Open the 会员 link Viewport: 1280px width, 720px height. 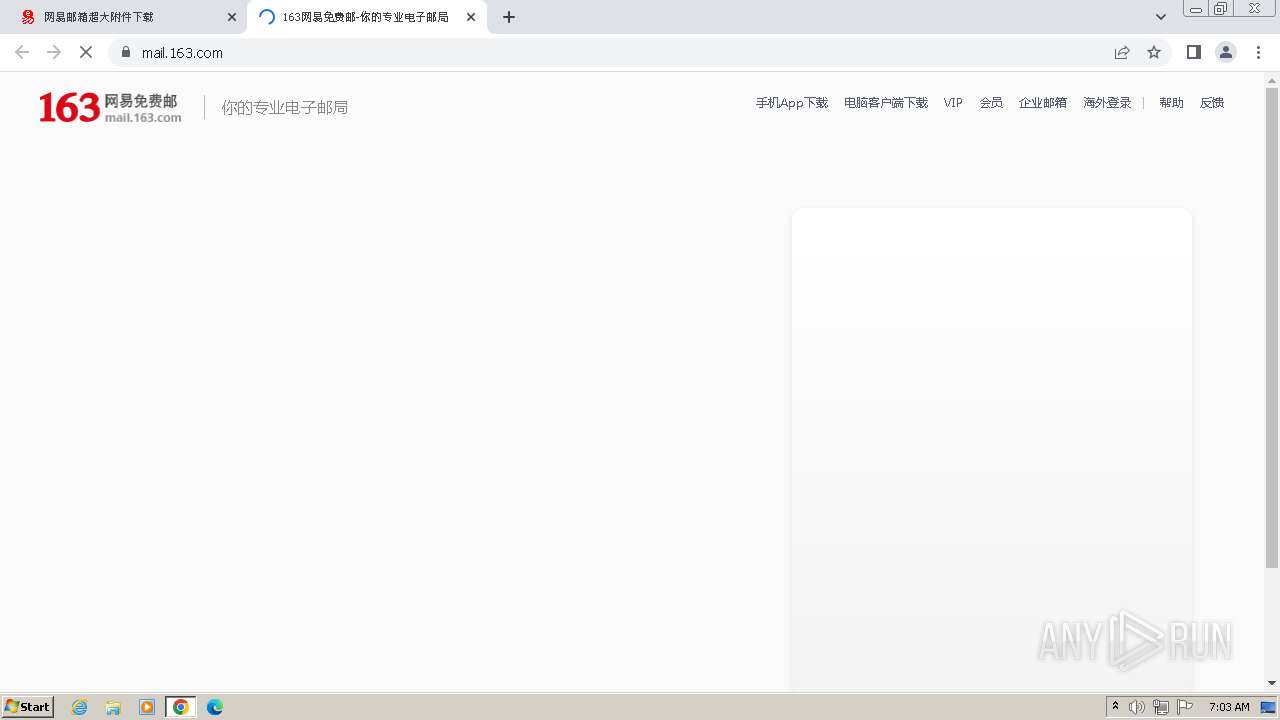[x=991, y=103]
